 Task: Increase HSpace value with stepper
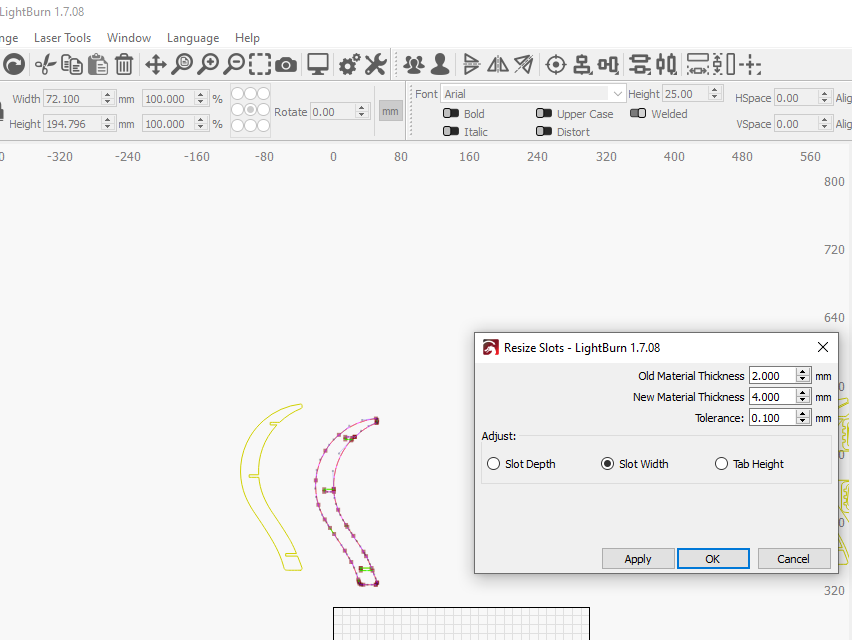point(825,95)
